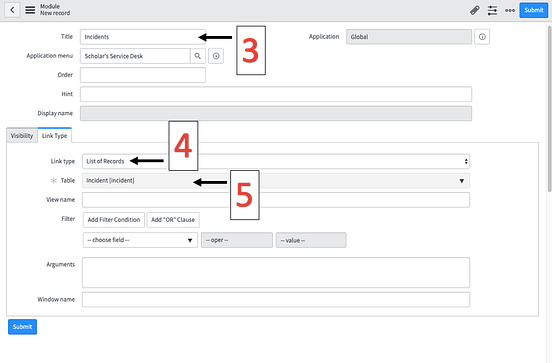Click the vertical page scrollbar
The height and width of the screenshot is (363, 552).
click(x=550, y=108)
